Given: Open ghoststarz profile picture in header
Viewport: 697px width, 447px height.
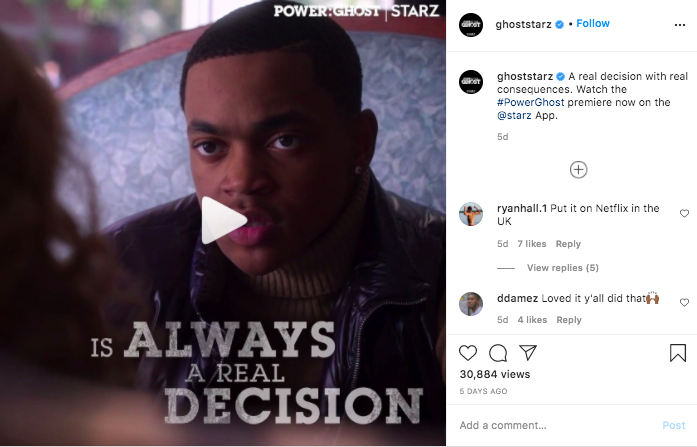Looking at the screenshot, I should click(x=471, y=25).
